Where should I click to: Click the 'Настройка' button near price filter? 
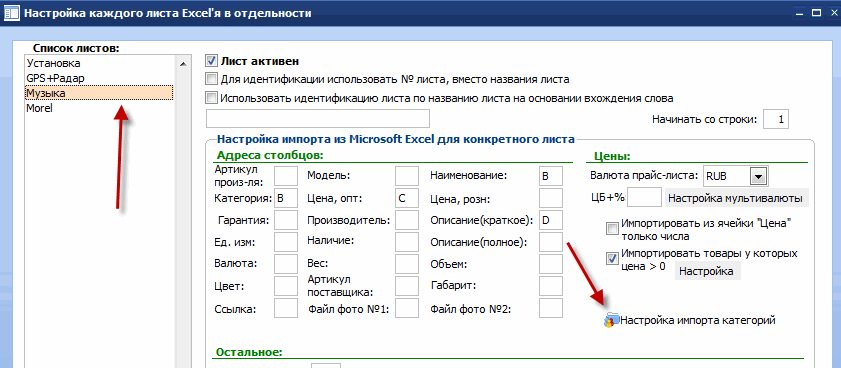coord(706,271)
